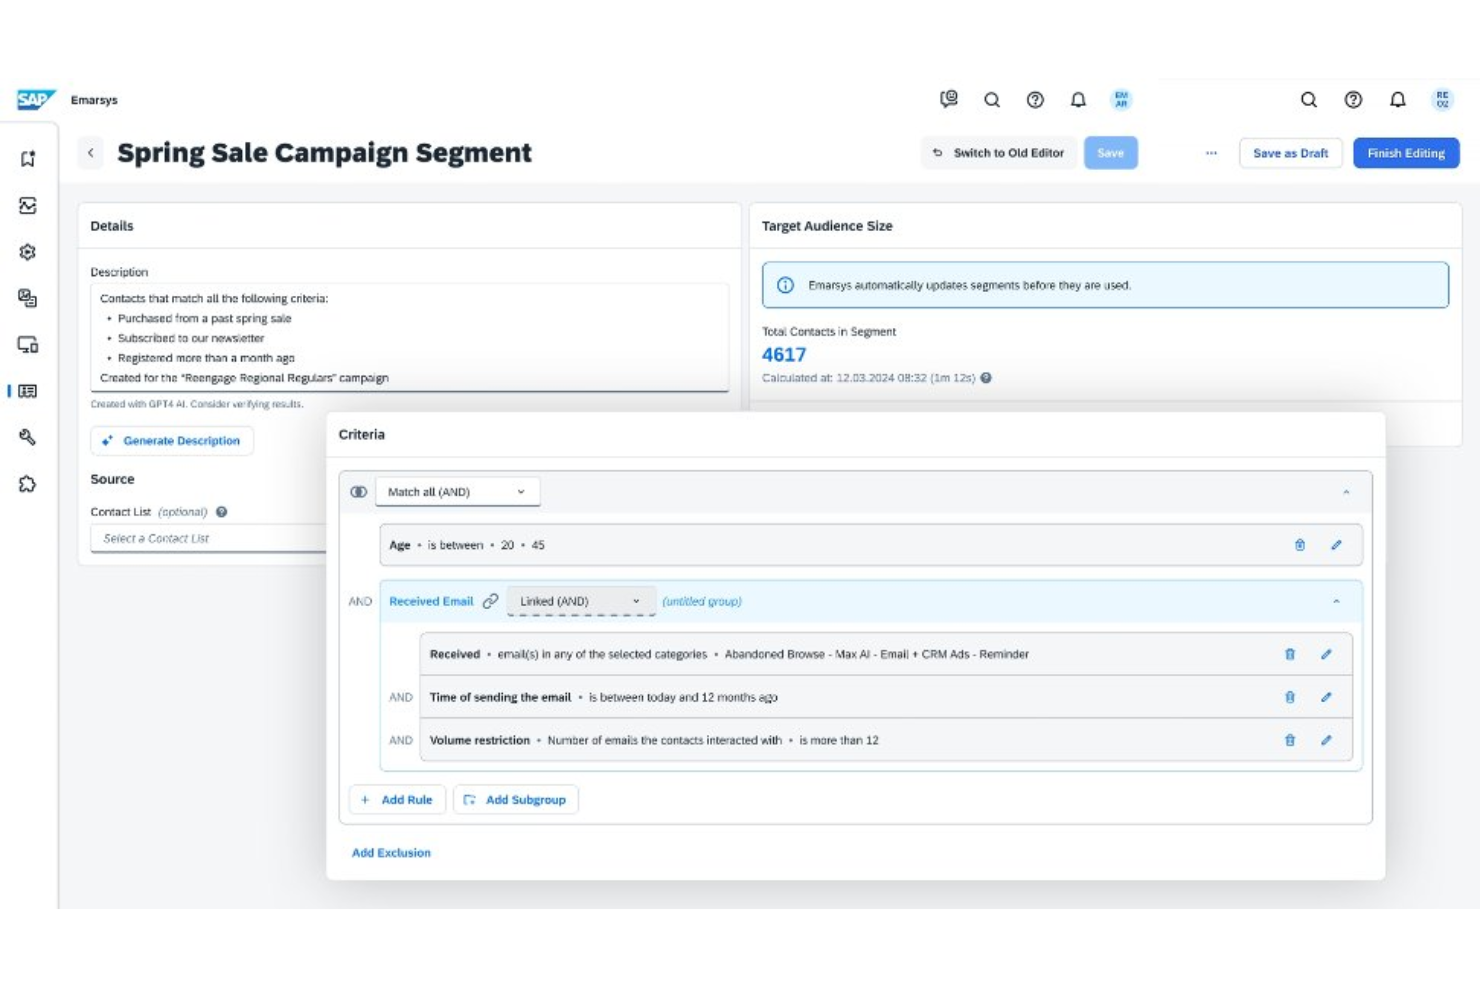Click Generate Description
This screenshot has height=987, width=1480.
171,440
